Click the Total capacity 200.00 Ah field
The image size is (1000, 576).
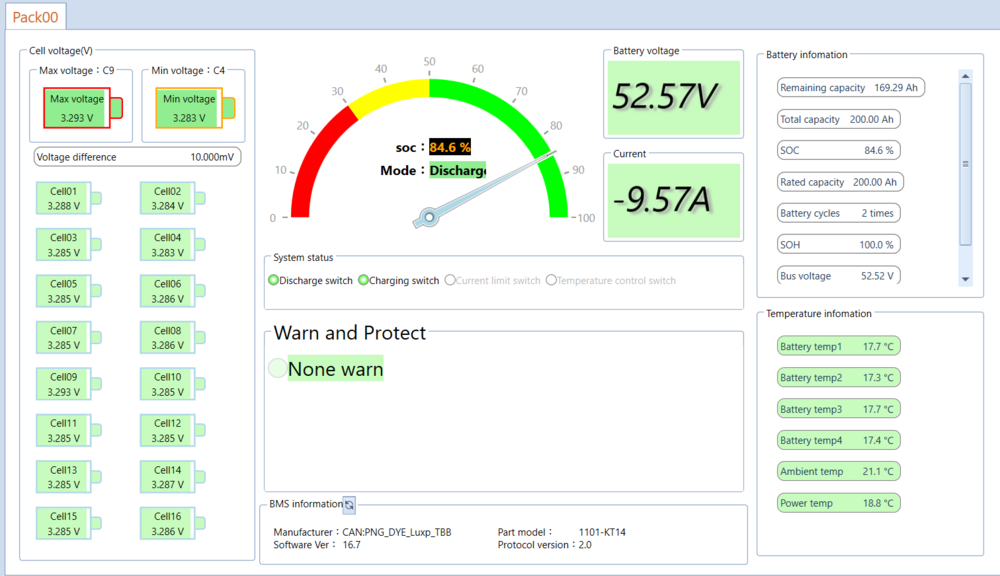839,119
